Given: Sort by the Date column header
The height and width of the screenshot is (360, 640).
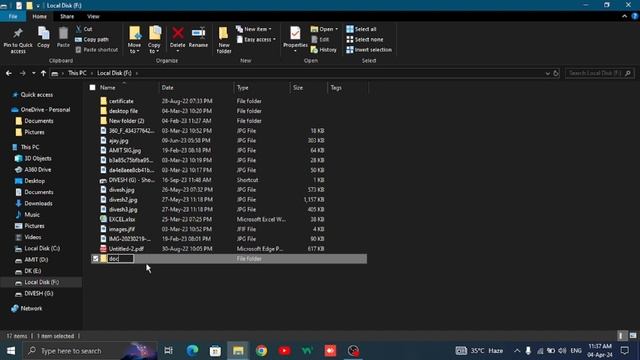Looking at the screenshot, I should point(167,87).
